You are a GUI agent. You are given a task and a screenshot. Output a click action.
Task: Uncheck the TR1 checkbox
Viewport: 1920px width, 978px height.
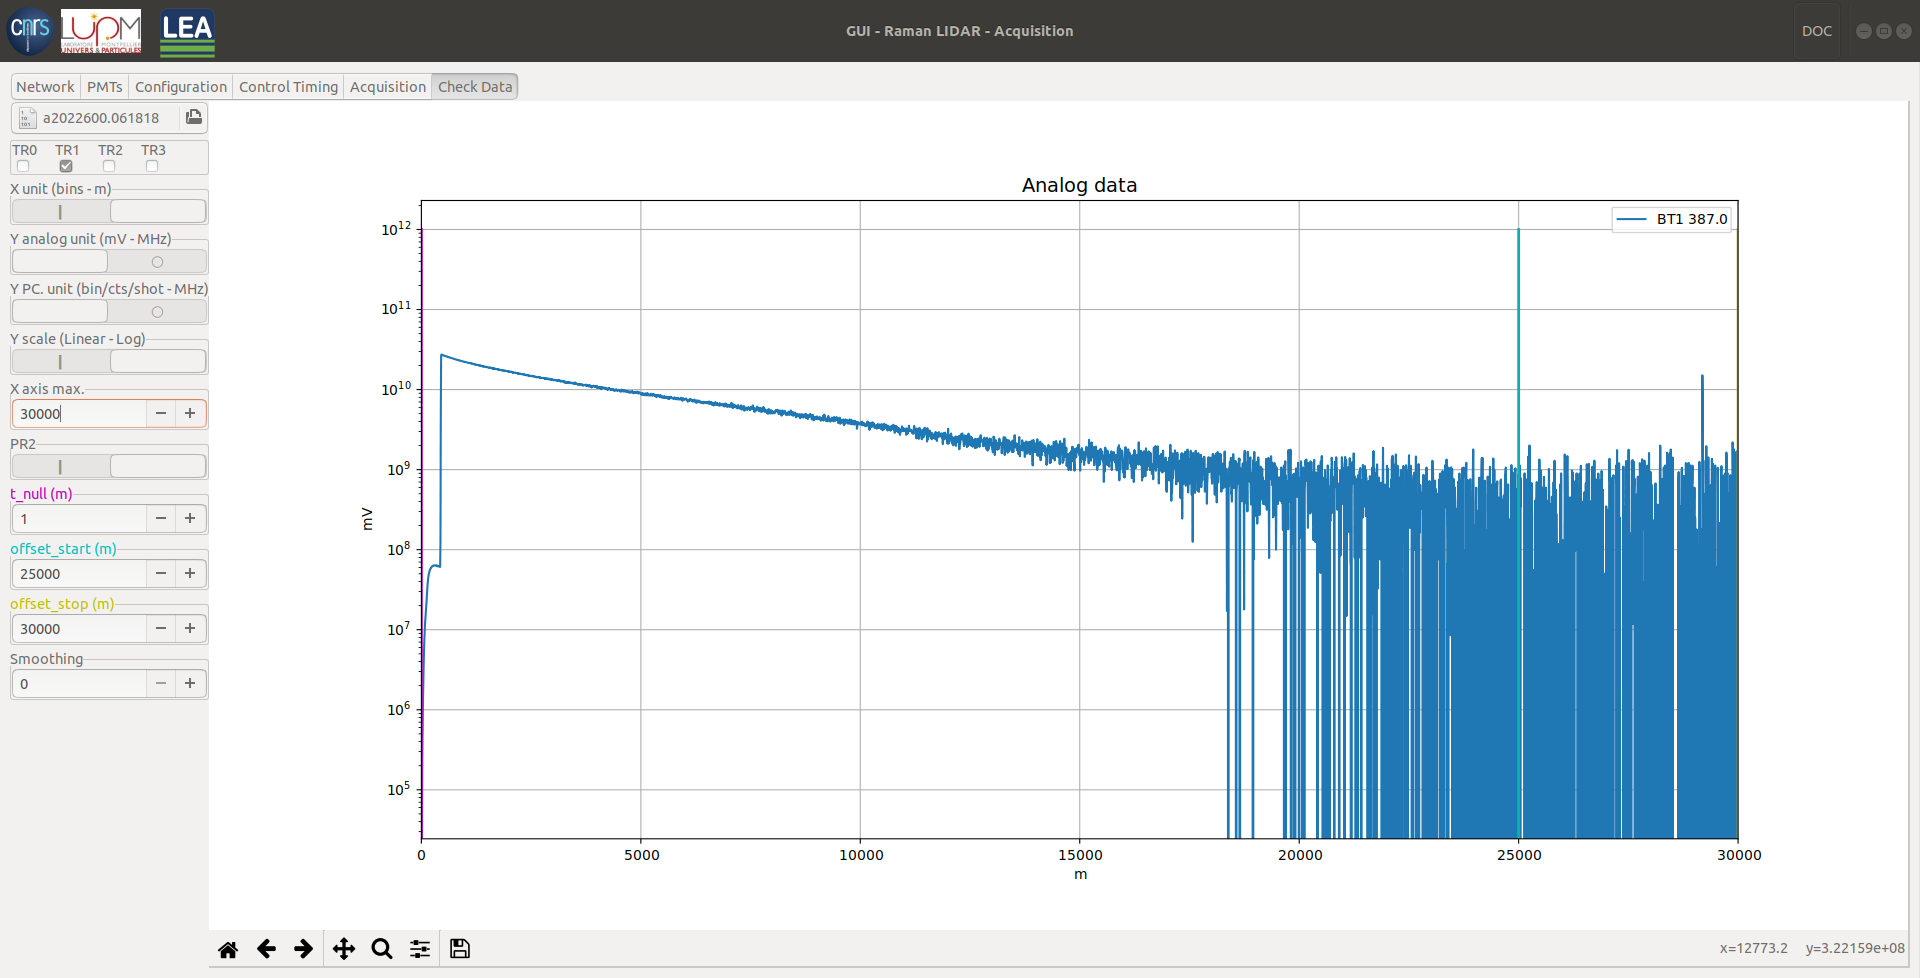click(66, 166)
